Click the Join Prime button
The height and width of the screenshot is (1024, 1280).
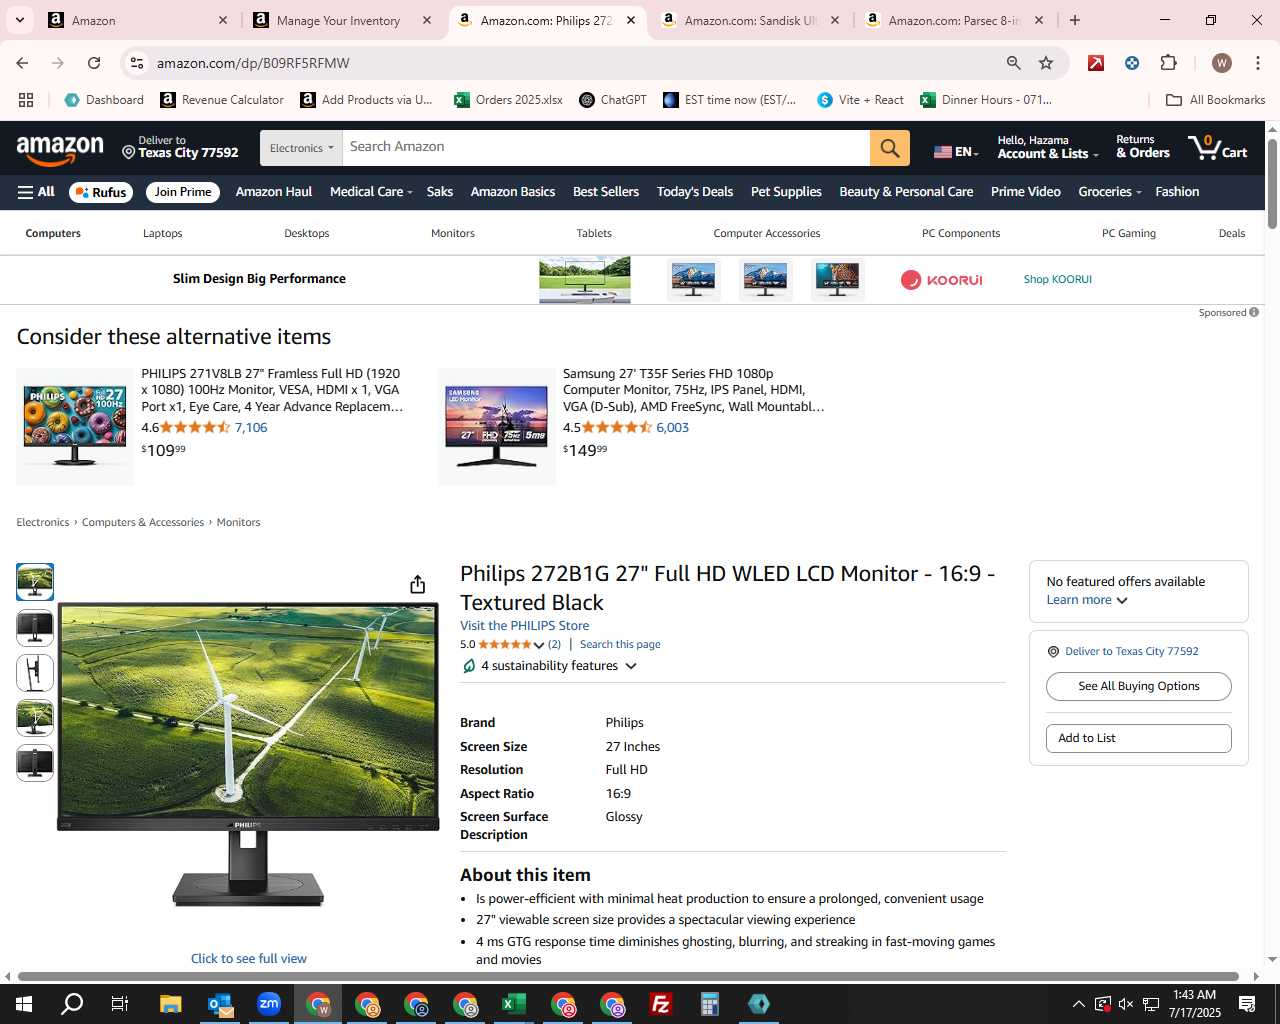pos(183,192)
